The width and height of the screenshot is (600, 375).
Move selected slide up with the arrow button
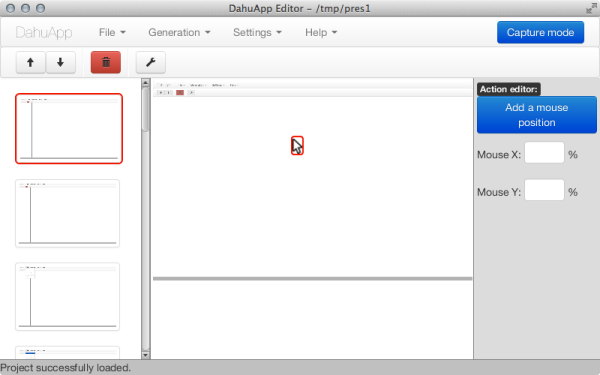pos(31,62)
